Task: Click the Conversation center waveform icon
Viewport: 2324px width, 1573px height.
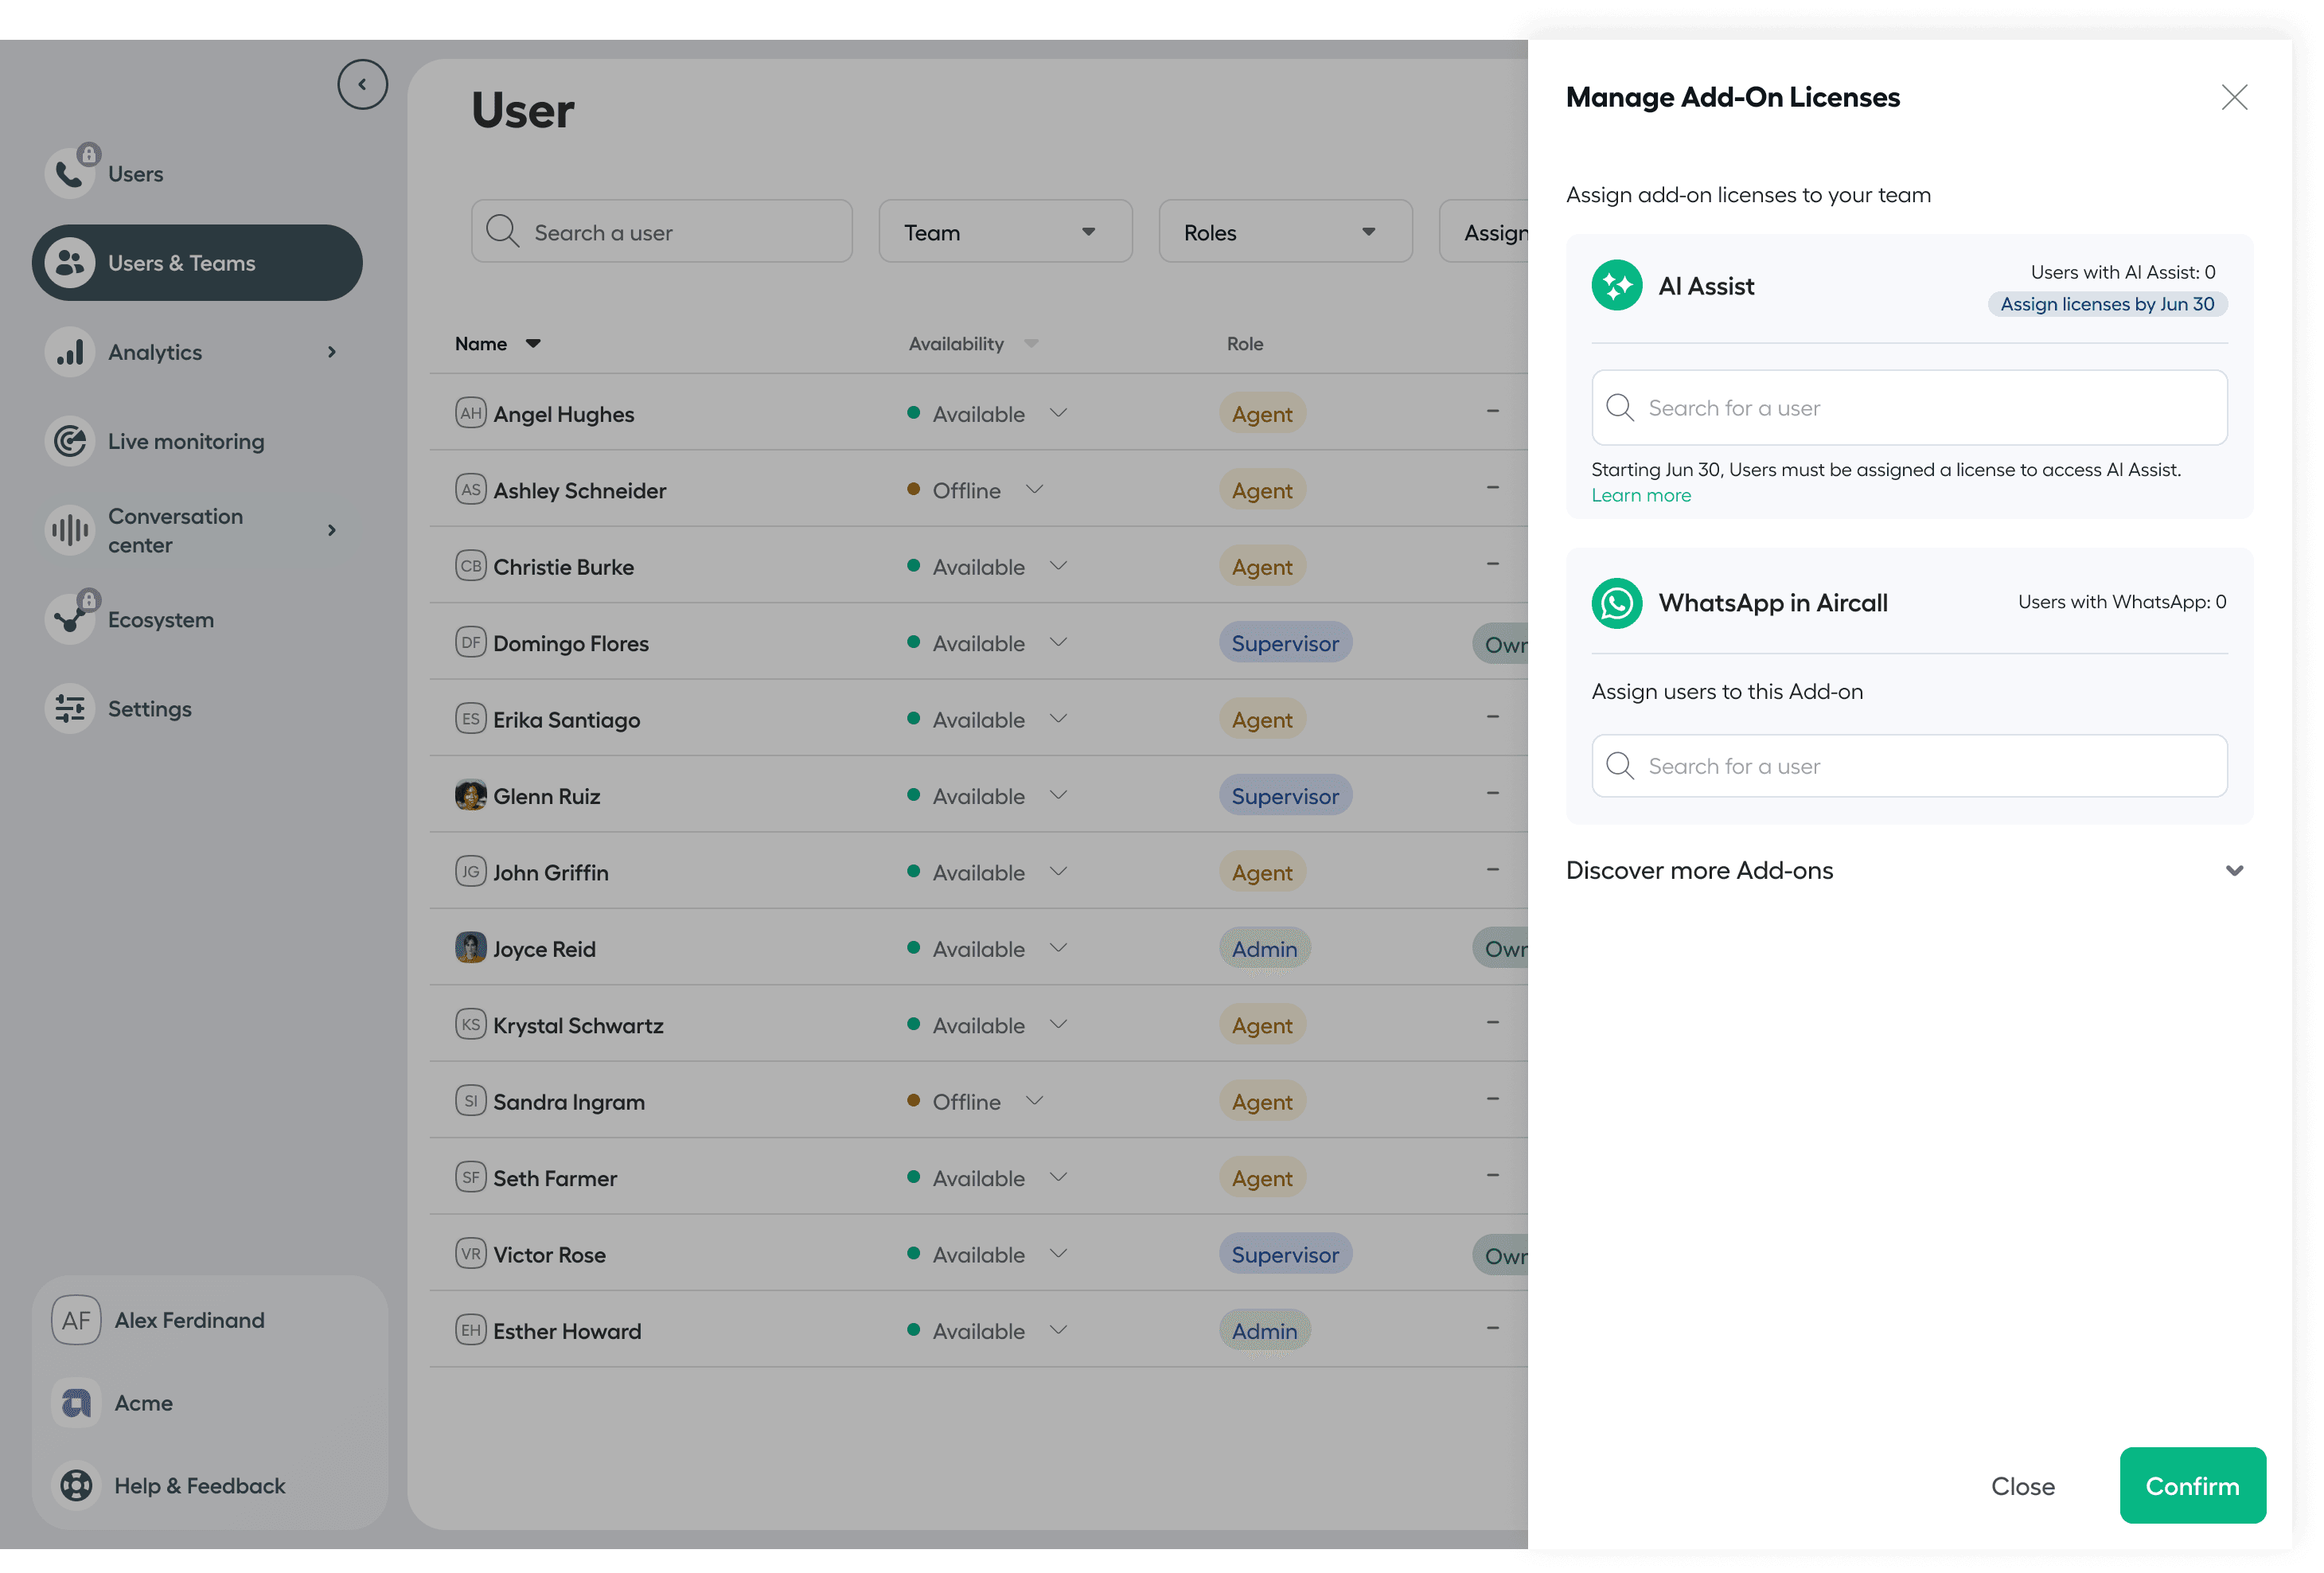Action: pos(70,530)
